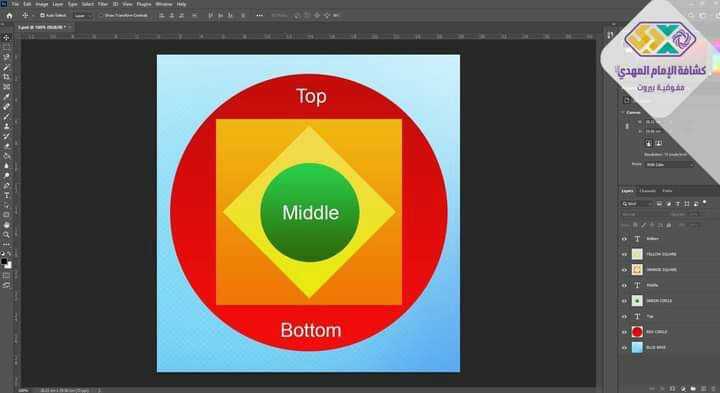The image size is (720, 393).
Task: Select the YELLOW SQUARE layer thumbnail
Action: tap(637, 254)
